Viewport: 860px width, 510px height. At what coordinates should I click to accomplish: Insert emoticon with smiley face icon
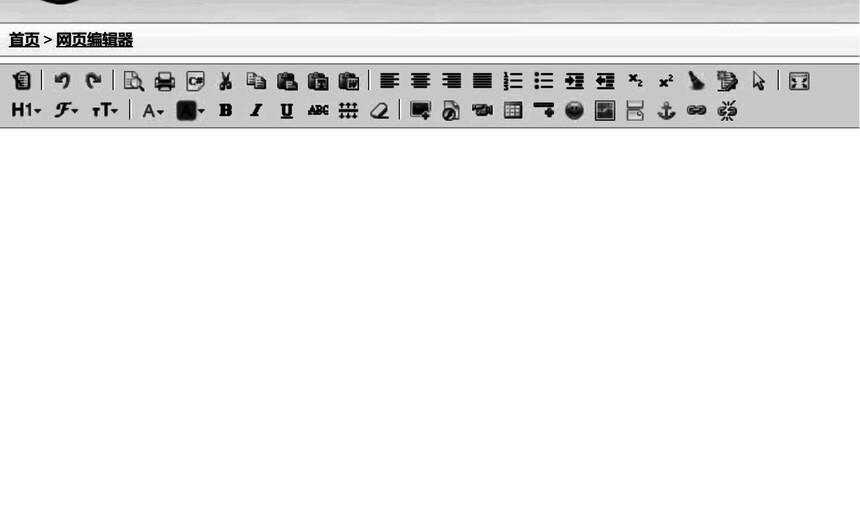coord(574,110)
